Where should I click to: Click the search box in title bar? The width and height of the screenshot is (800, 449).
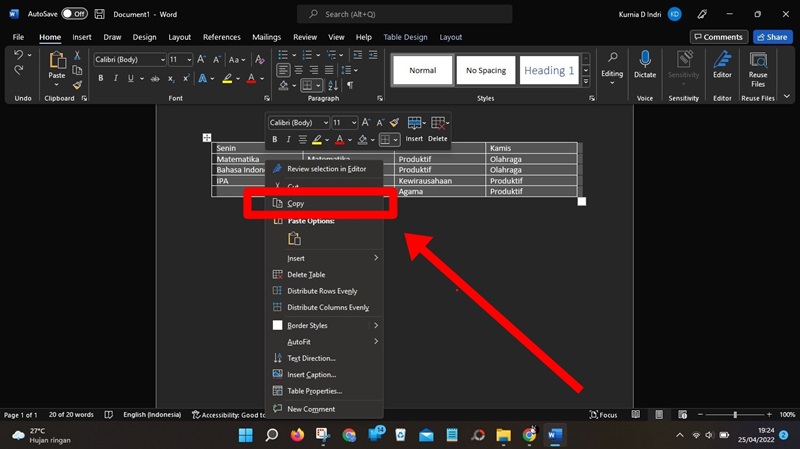click(405, 14)
